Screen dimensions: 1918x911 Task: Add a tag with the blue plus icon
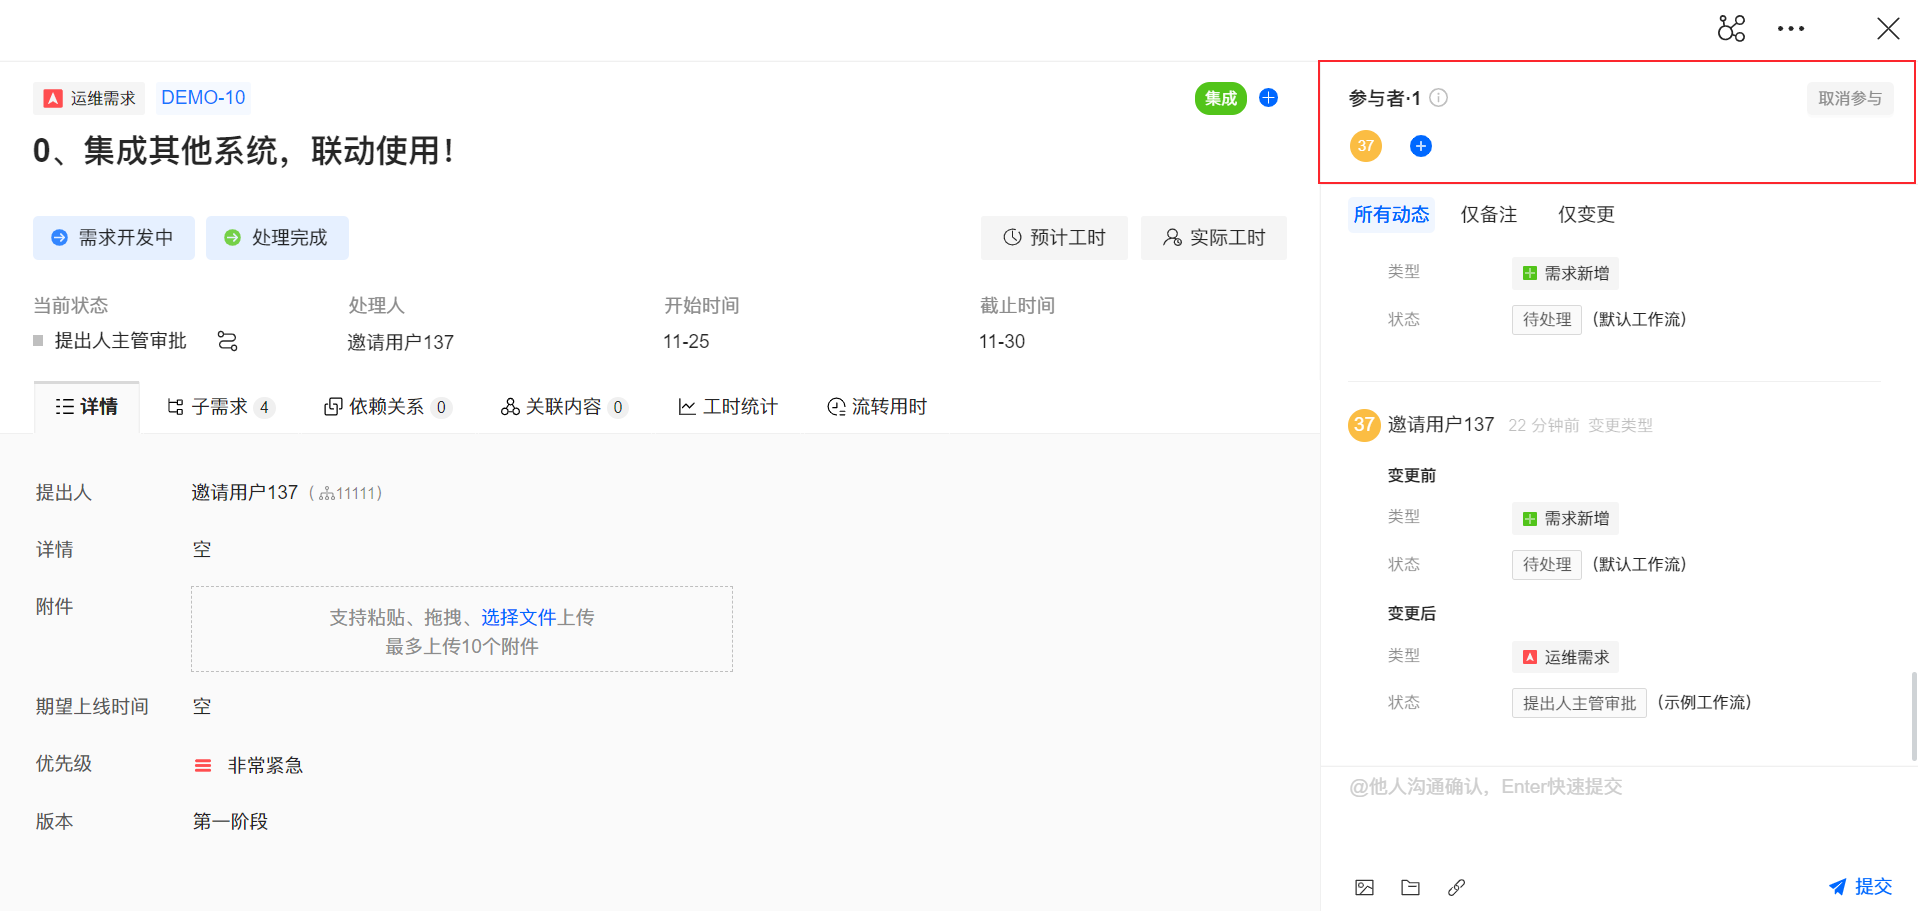tap(1268, 98)
